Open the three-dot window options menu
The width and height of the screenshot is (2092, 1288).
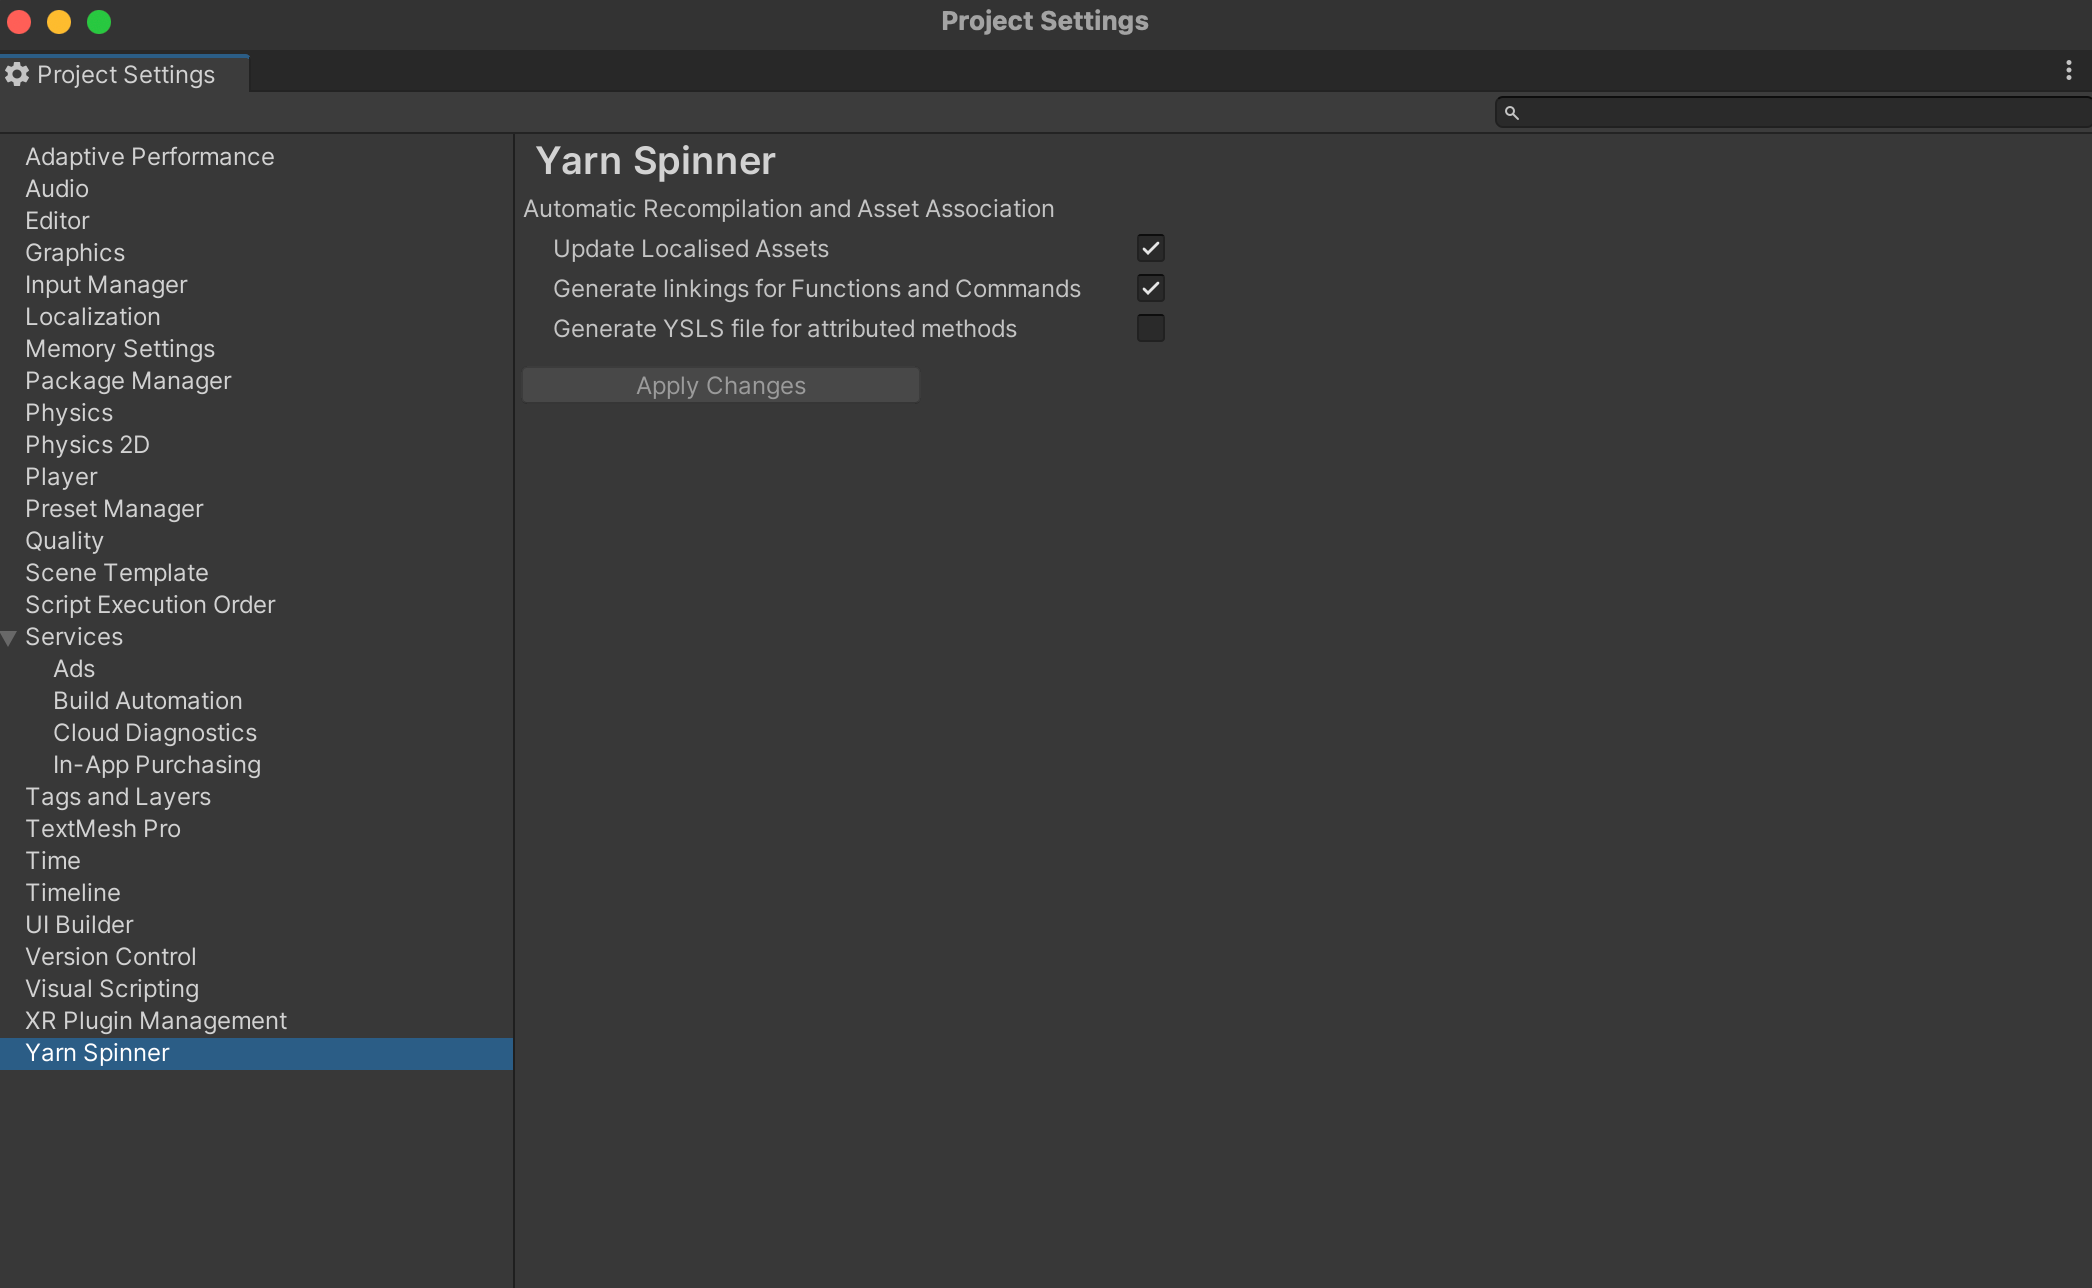2068,70
